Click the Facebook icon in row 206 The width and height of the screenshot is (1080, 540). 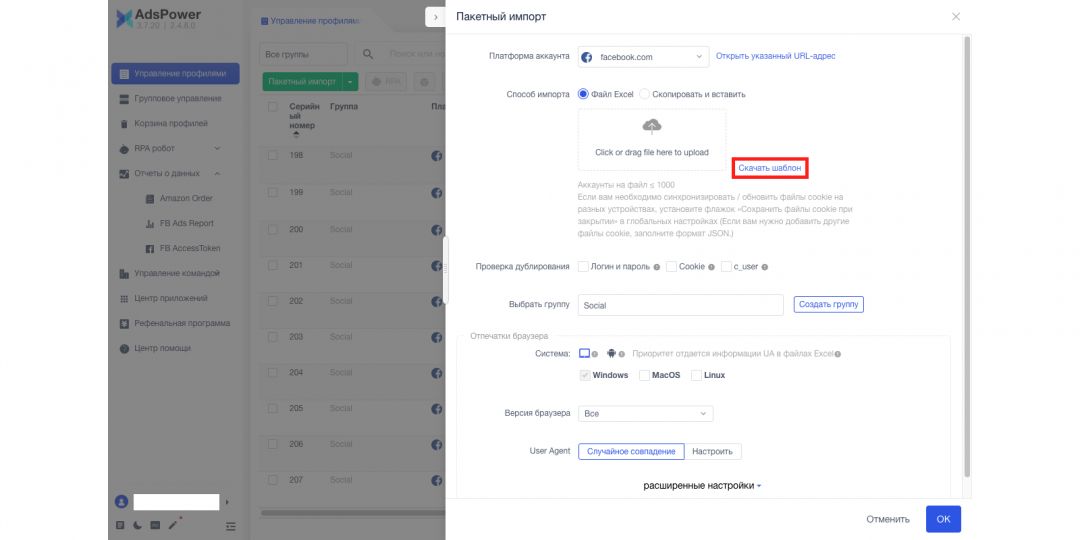[x=437, y=444]
